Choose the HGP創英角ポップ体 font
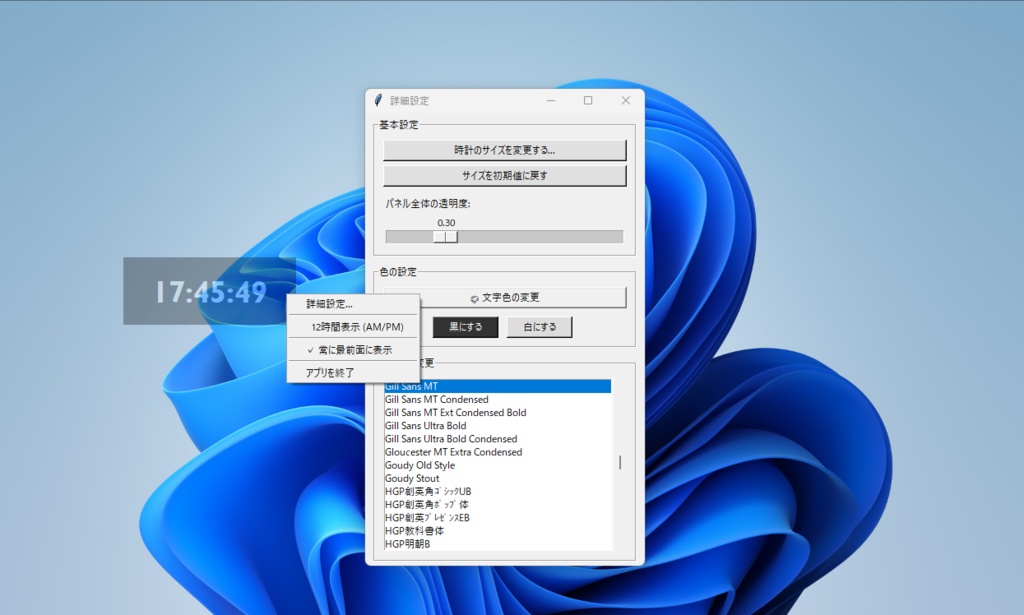 pos(498,505)
